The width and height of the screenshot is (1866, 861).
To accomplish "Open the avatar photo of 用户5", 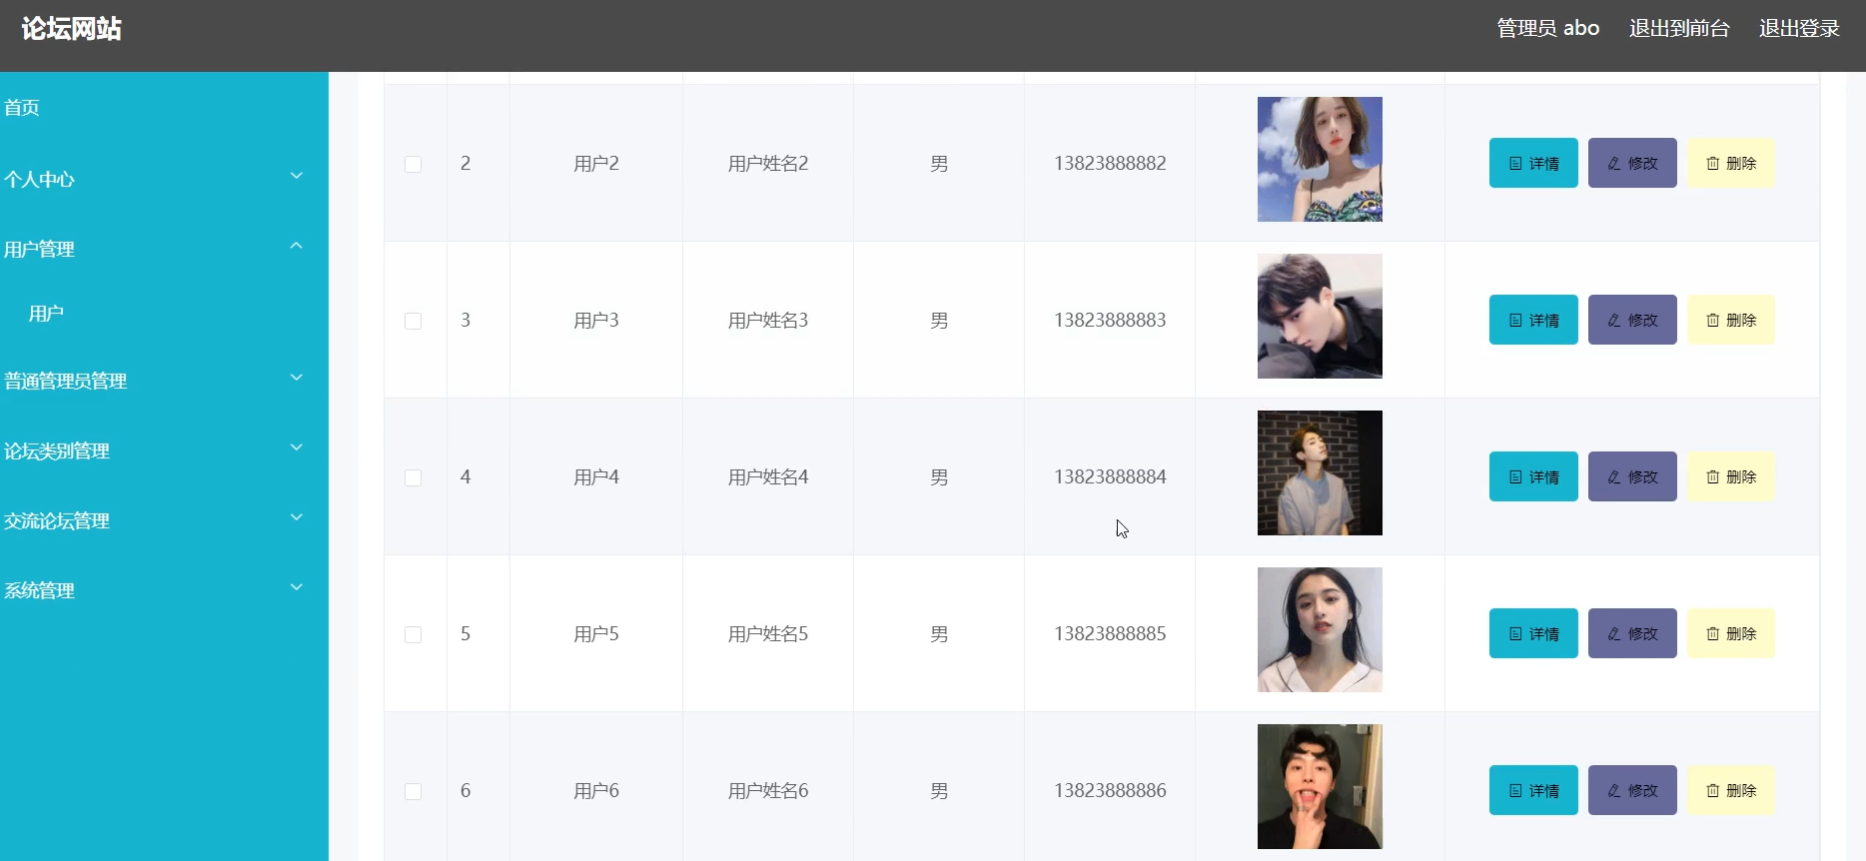I will (x=1320, y=630).
